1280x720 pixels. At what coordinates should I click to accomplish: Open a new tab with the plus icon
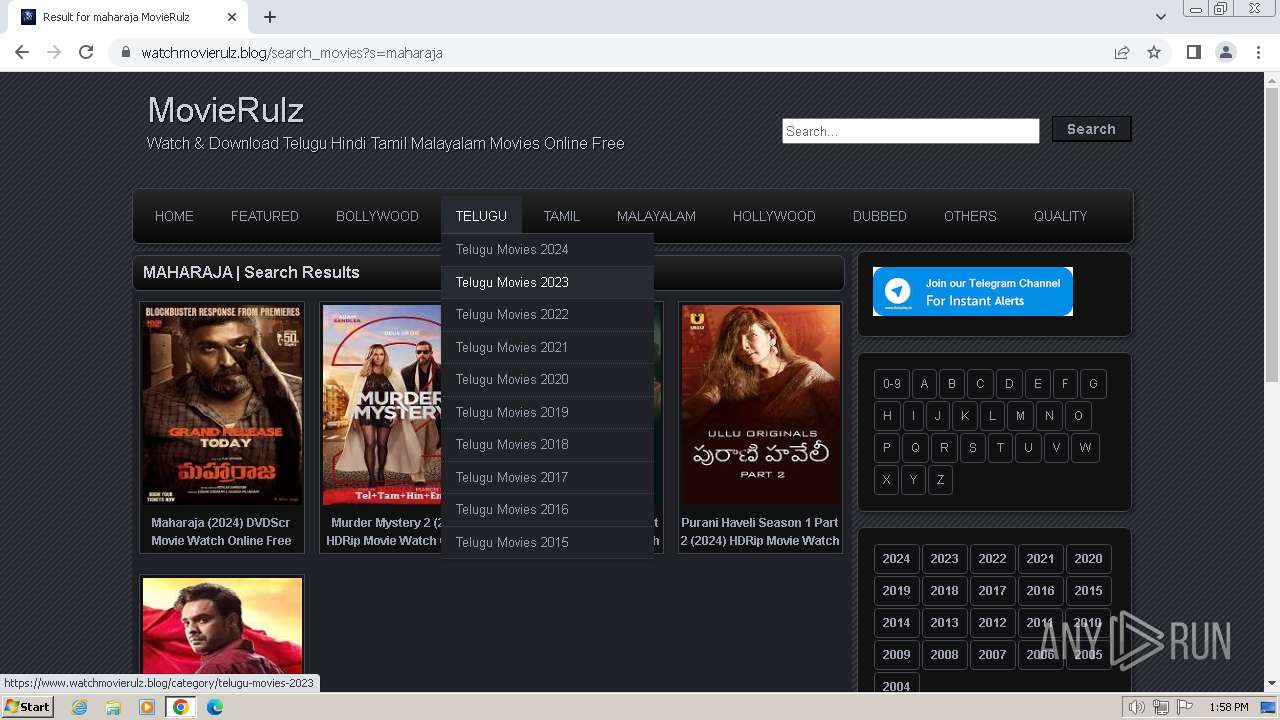tap(270, 17)
